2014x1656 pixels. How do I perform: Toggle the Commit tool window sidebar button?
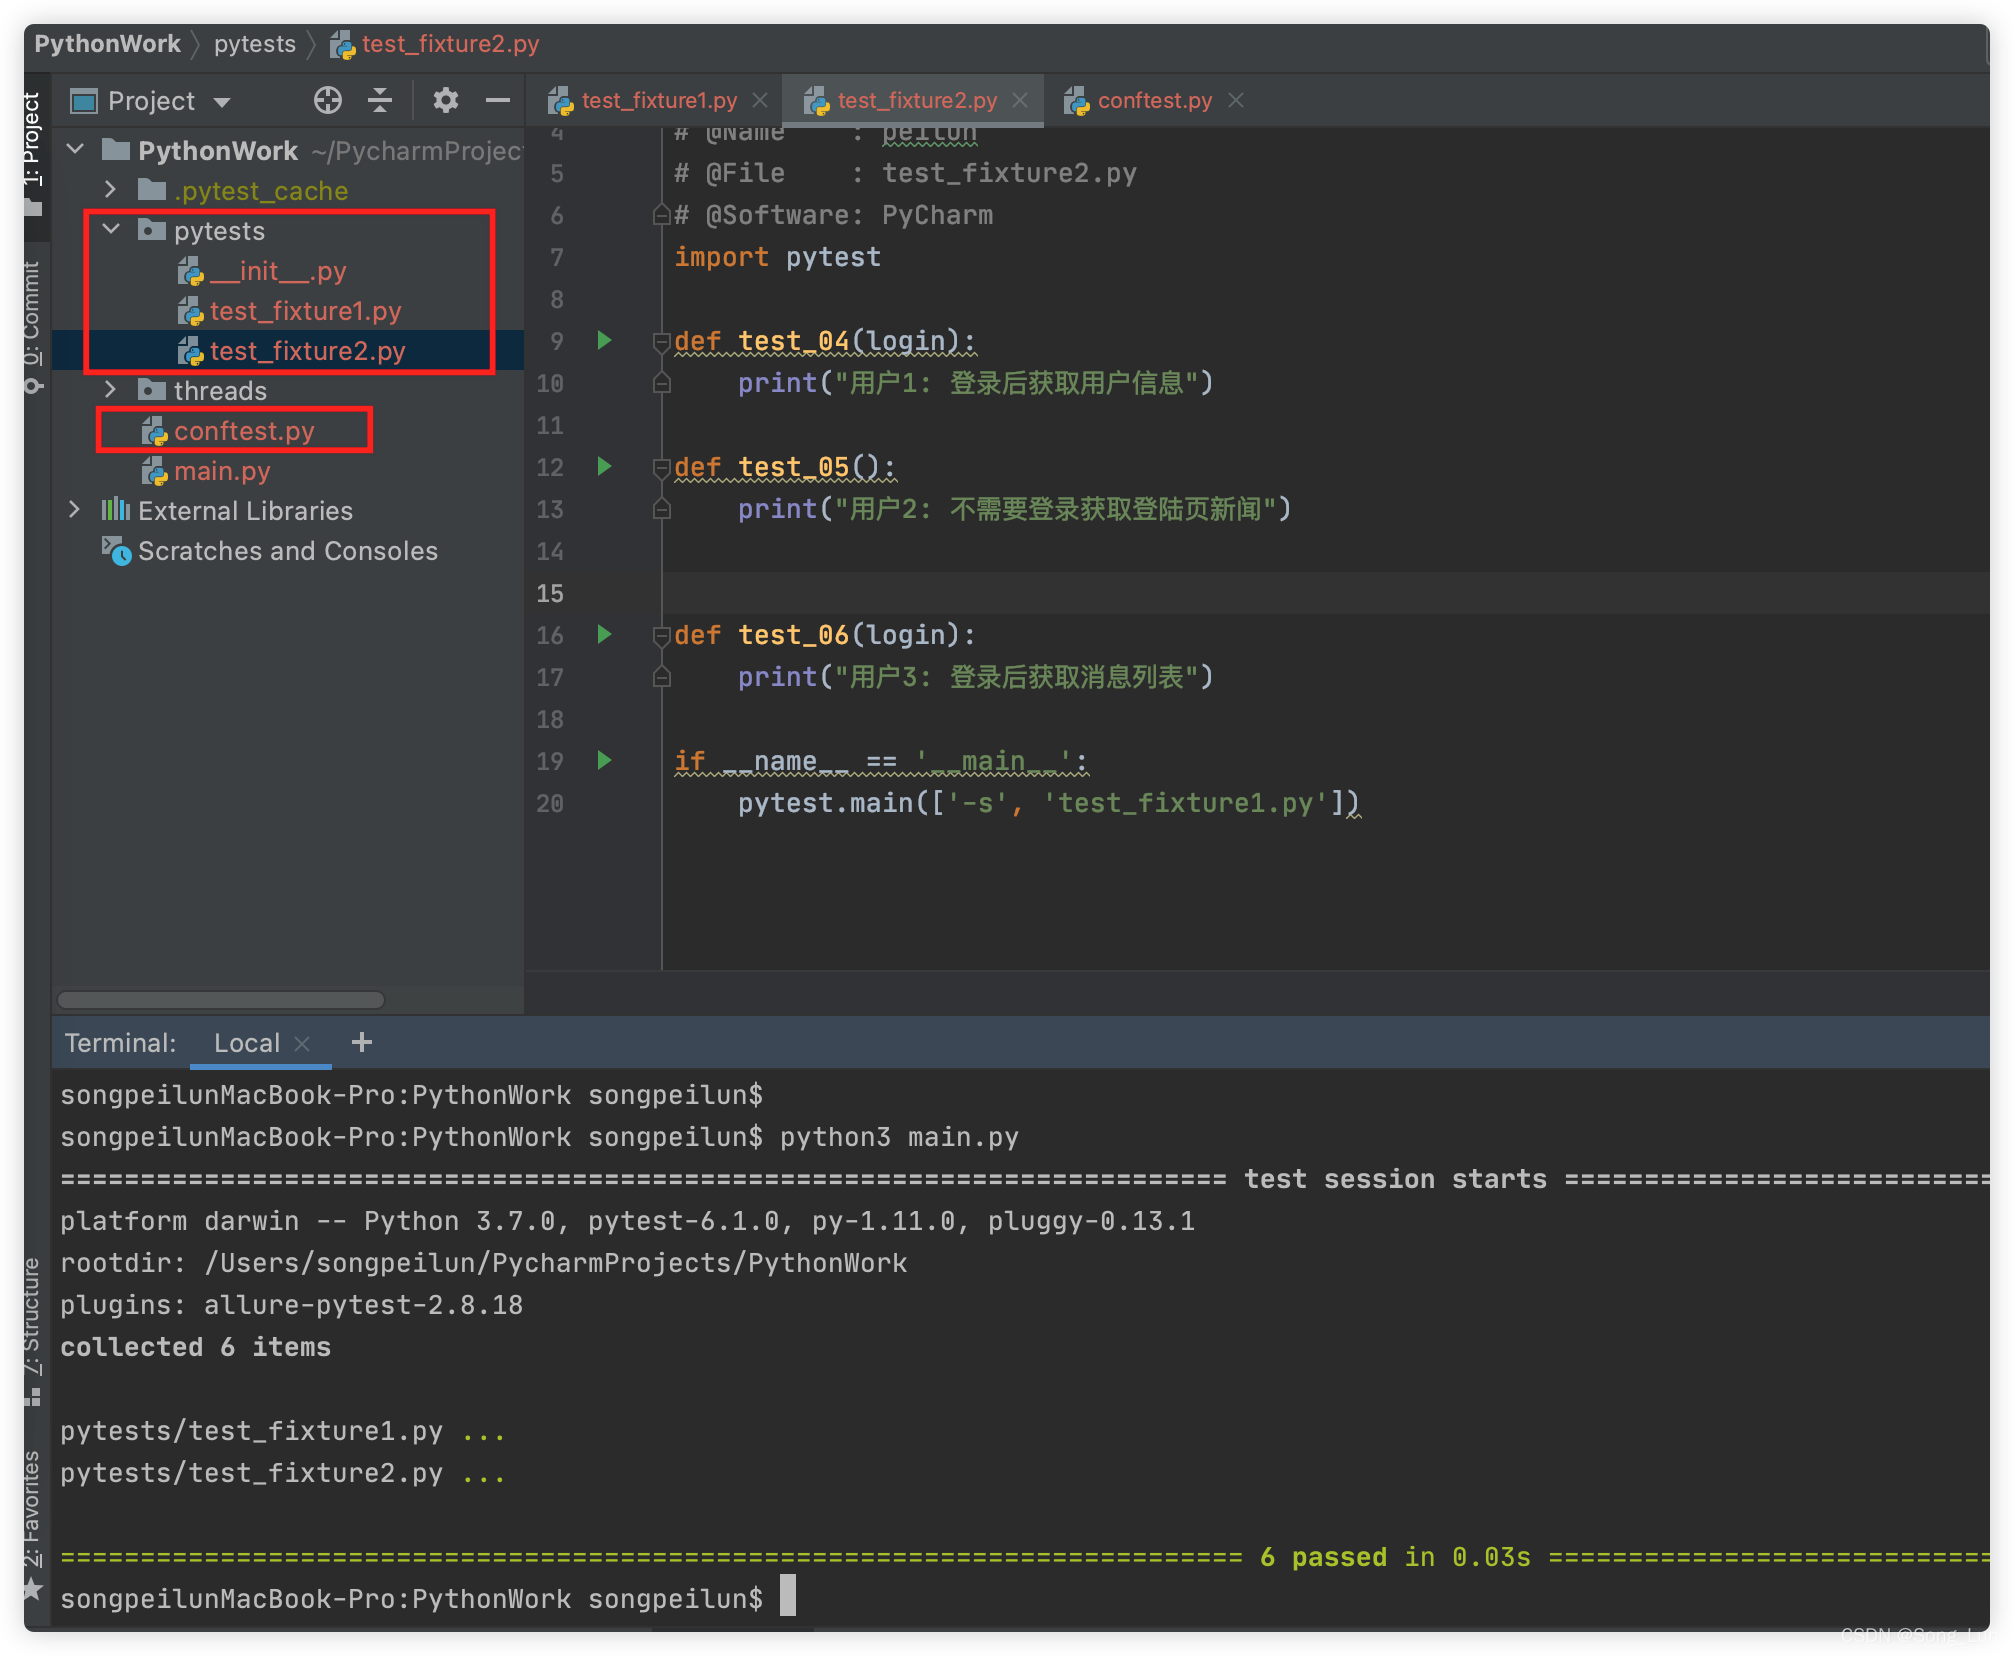click(x=32, y=325)
